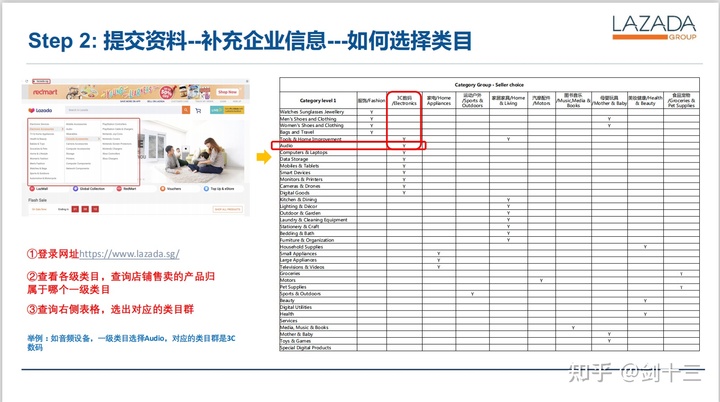This screenshot has width=720, height=402.
Task: Click the Cameras & Drones row label
Action: click(300, 186)
